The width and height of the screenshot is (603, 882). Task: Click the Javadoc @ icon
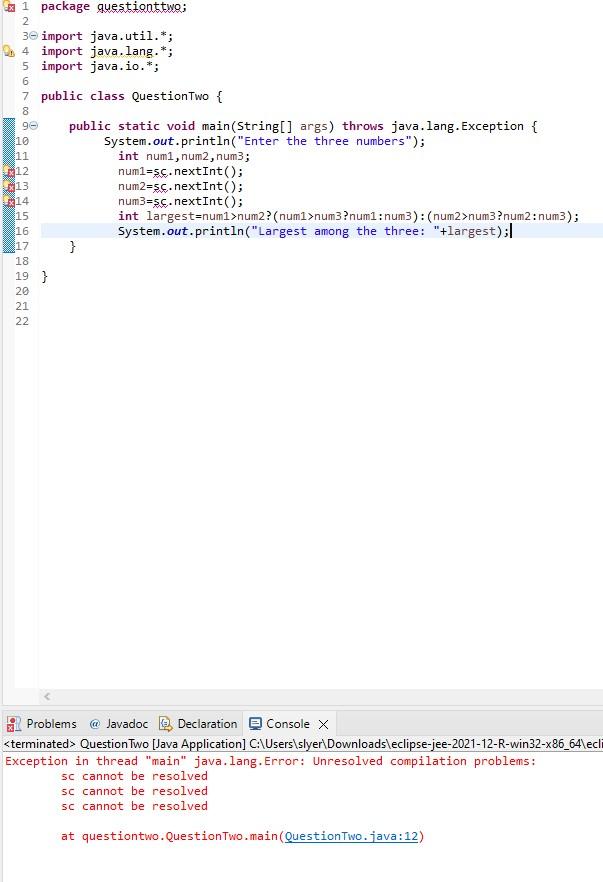click(94, 724)
